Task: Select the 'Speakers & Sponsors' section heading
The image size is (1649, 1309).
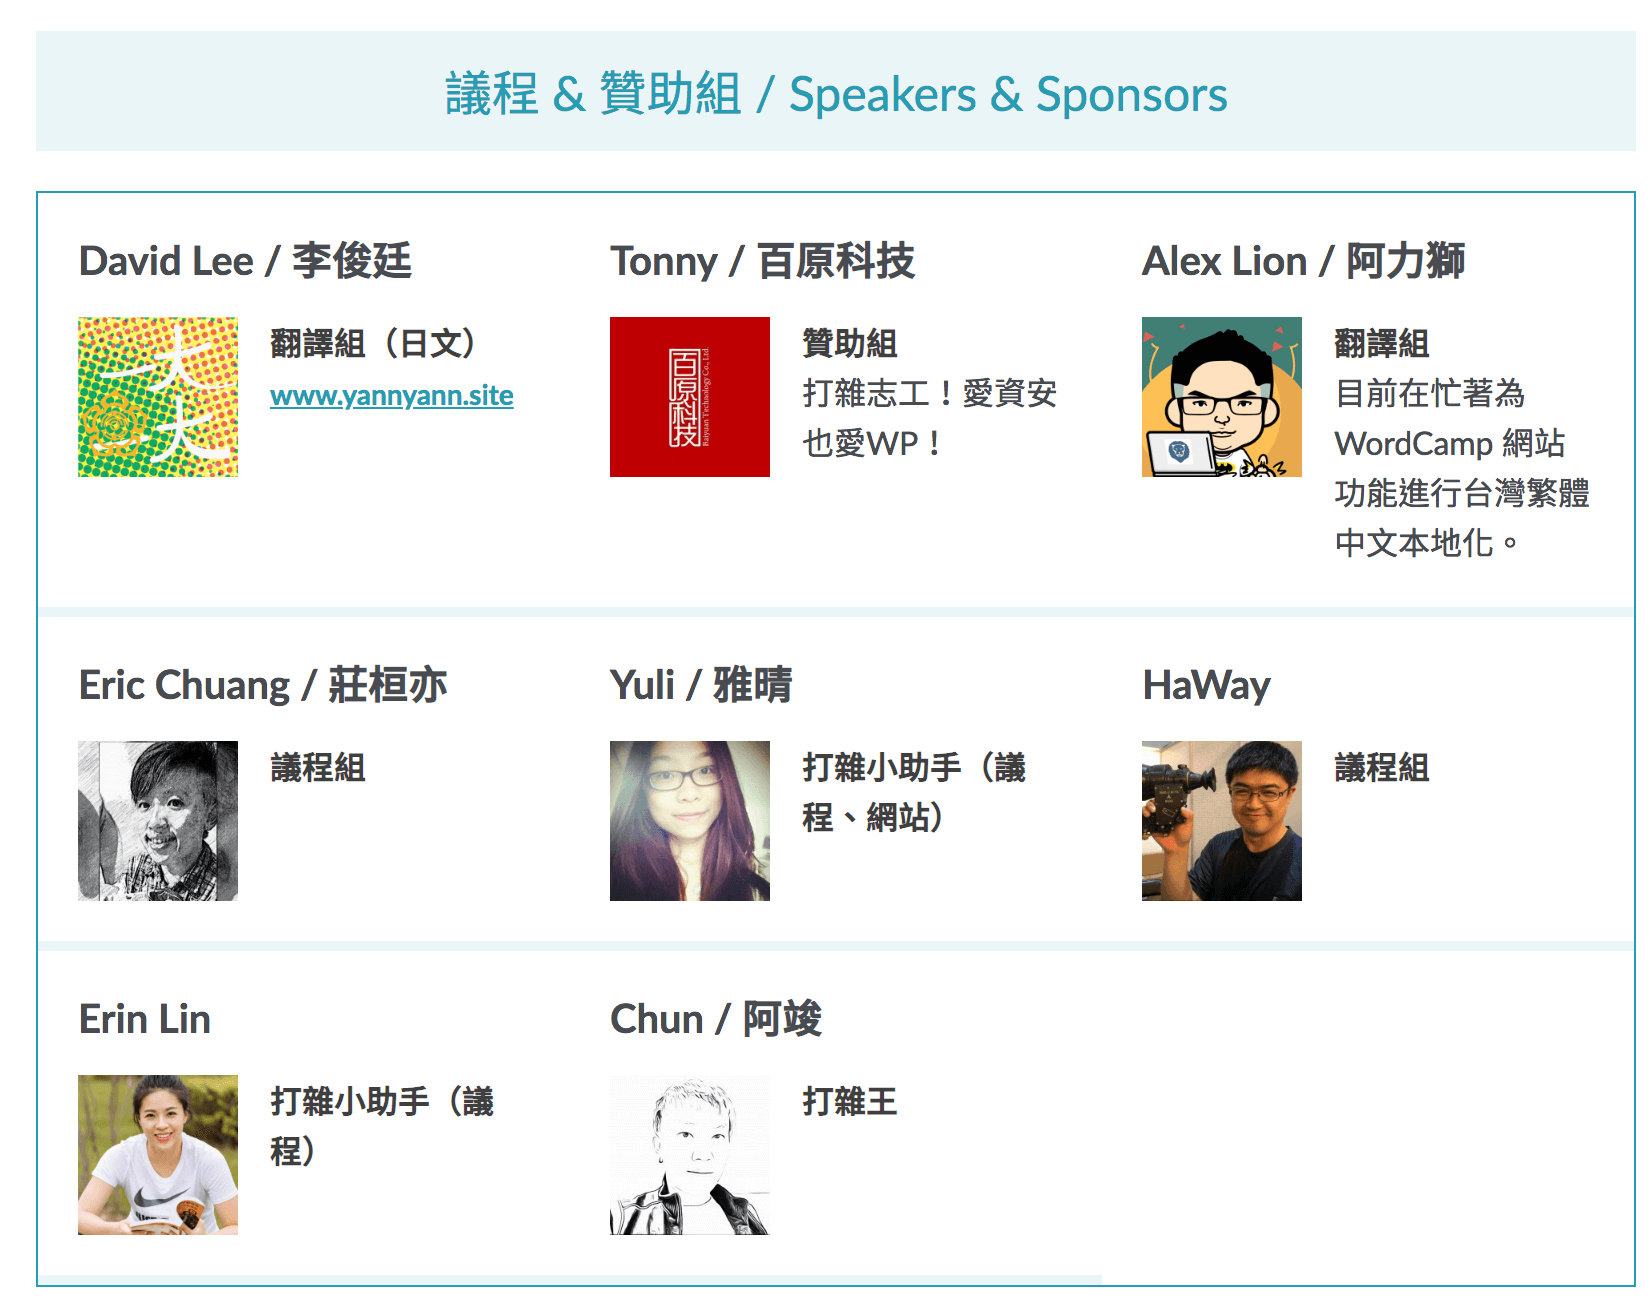Action: pos(836,94)
